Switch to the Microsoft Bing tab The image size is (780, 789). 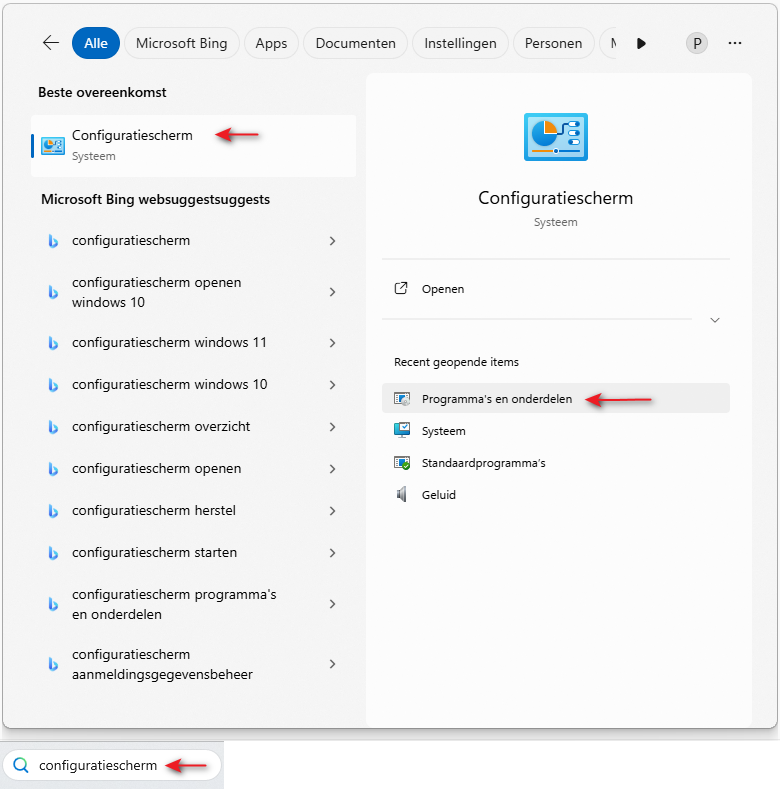[x=182, y=43]
